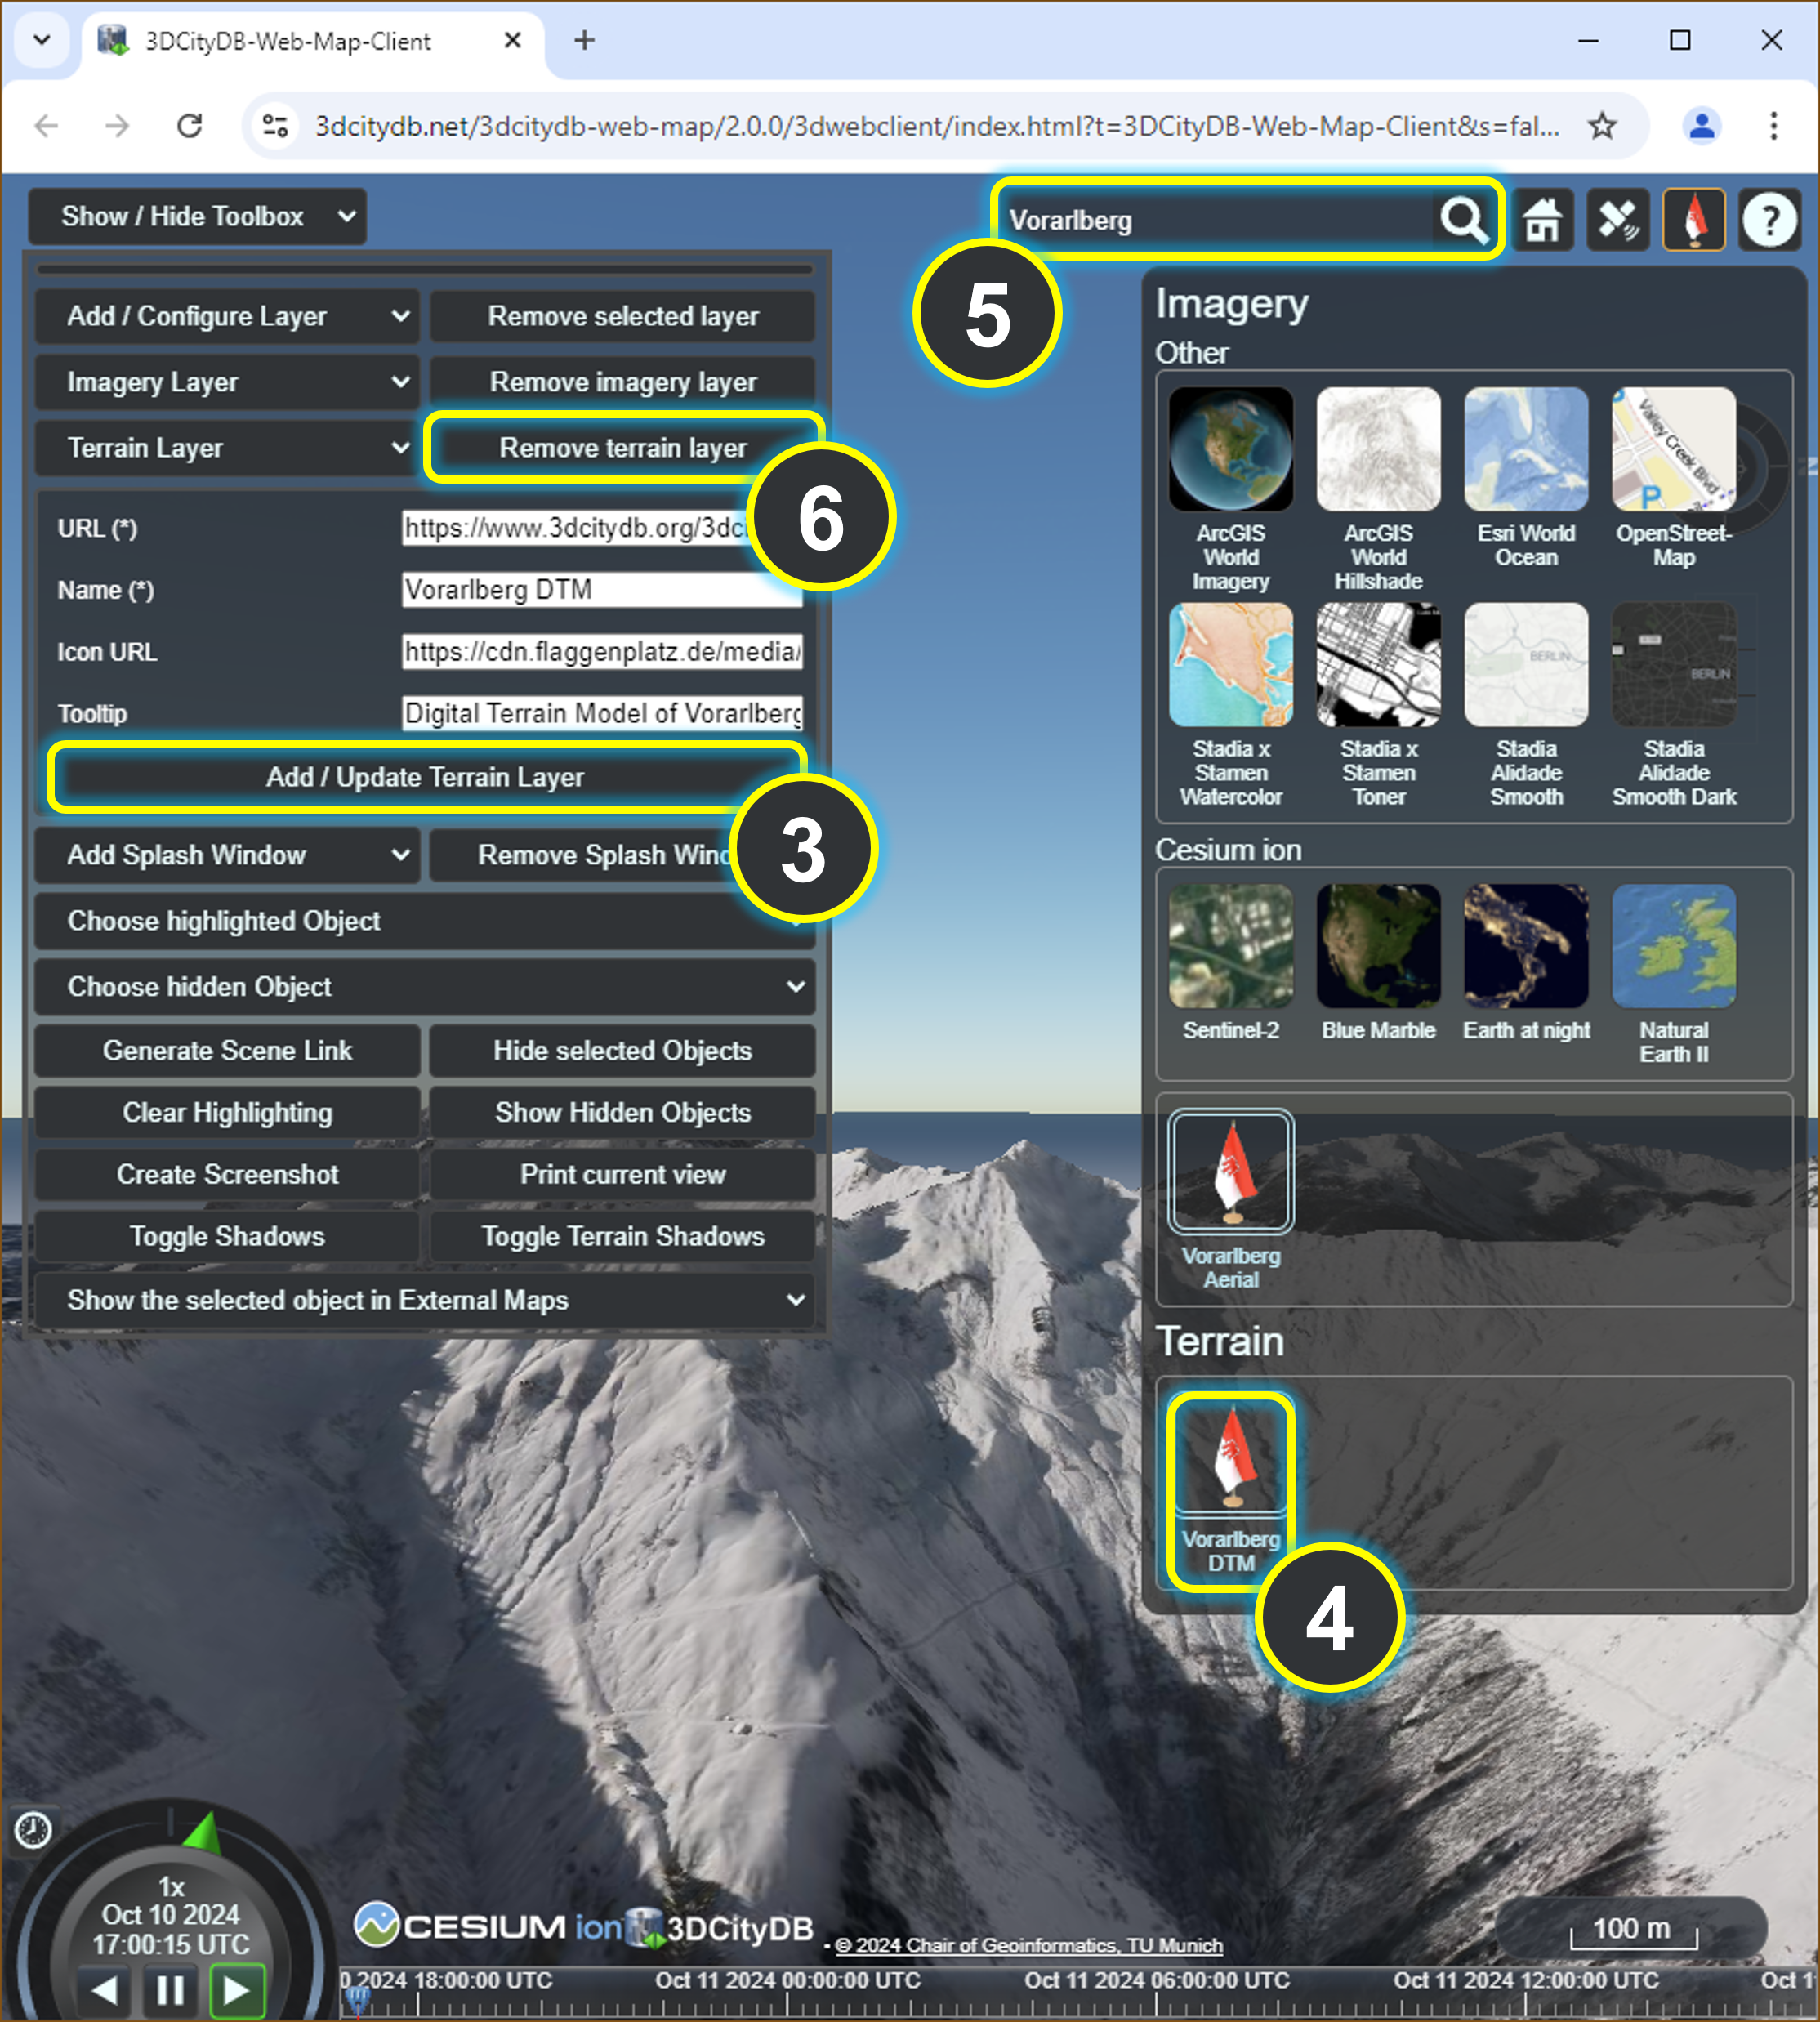The height and width of the screenshot is (2022, 1820).
Task: Choose OpenStreetMap imagery
Action: pos(1674,450)
